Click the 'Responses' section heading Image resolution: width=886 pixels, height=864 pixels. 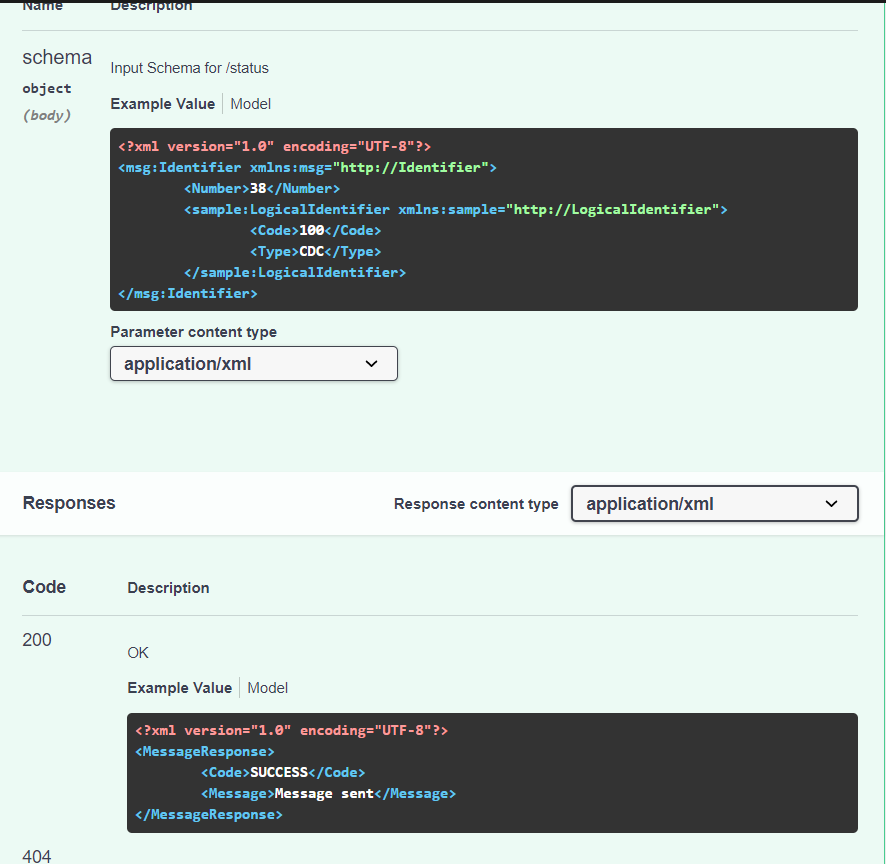[69, 503]
